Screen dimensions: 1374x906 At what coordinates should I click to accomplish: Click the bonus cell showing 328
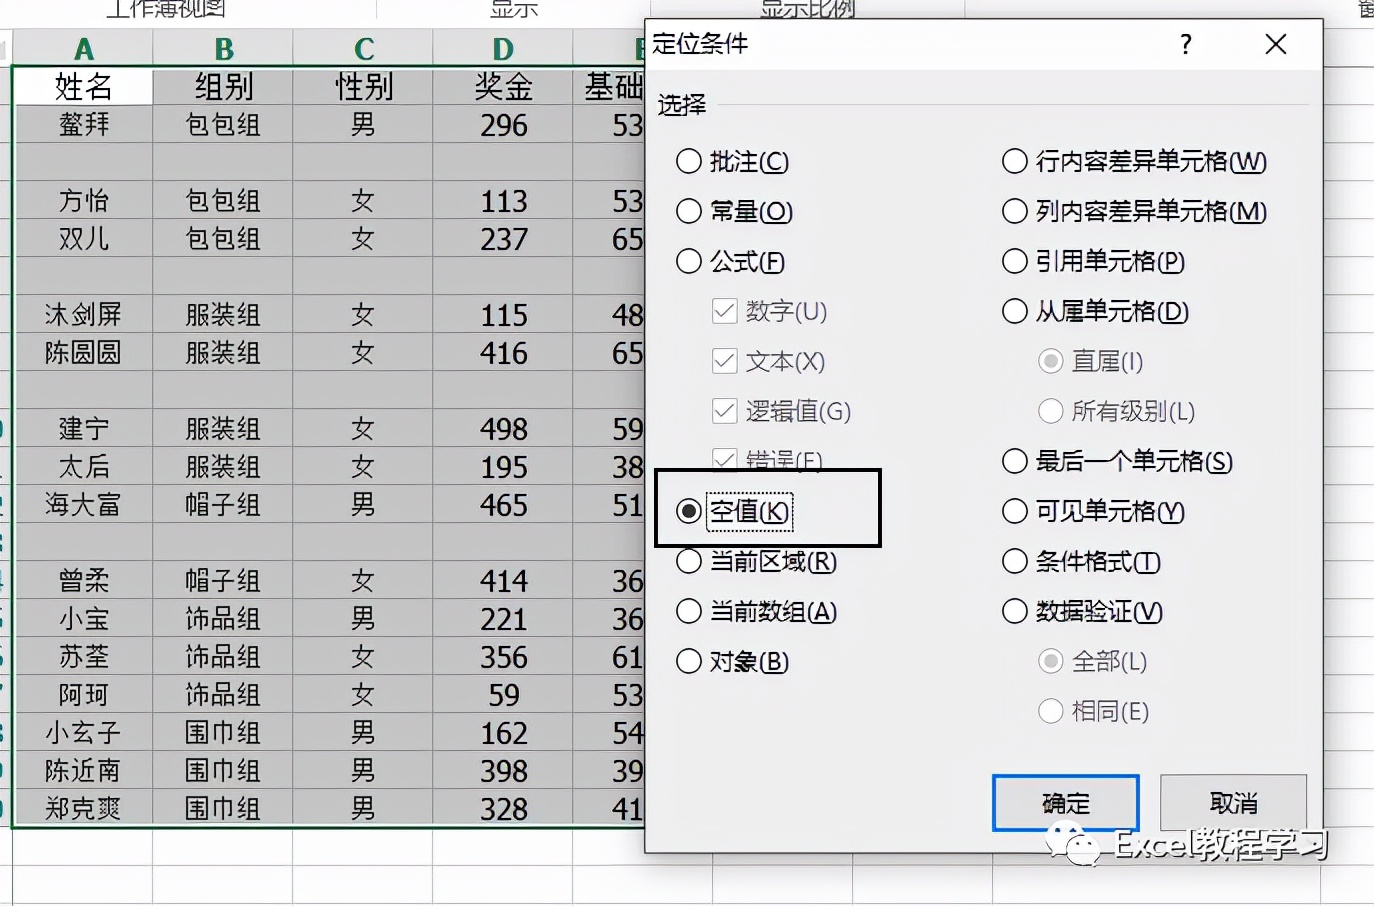503,809
